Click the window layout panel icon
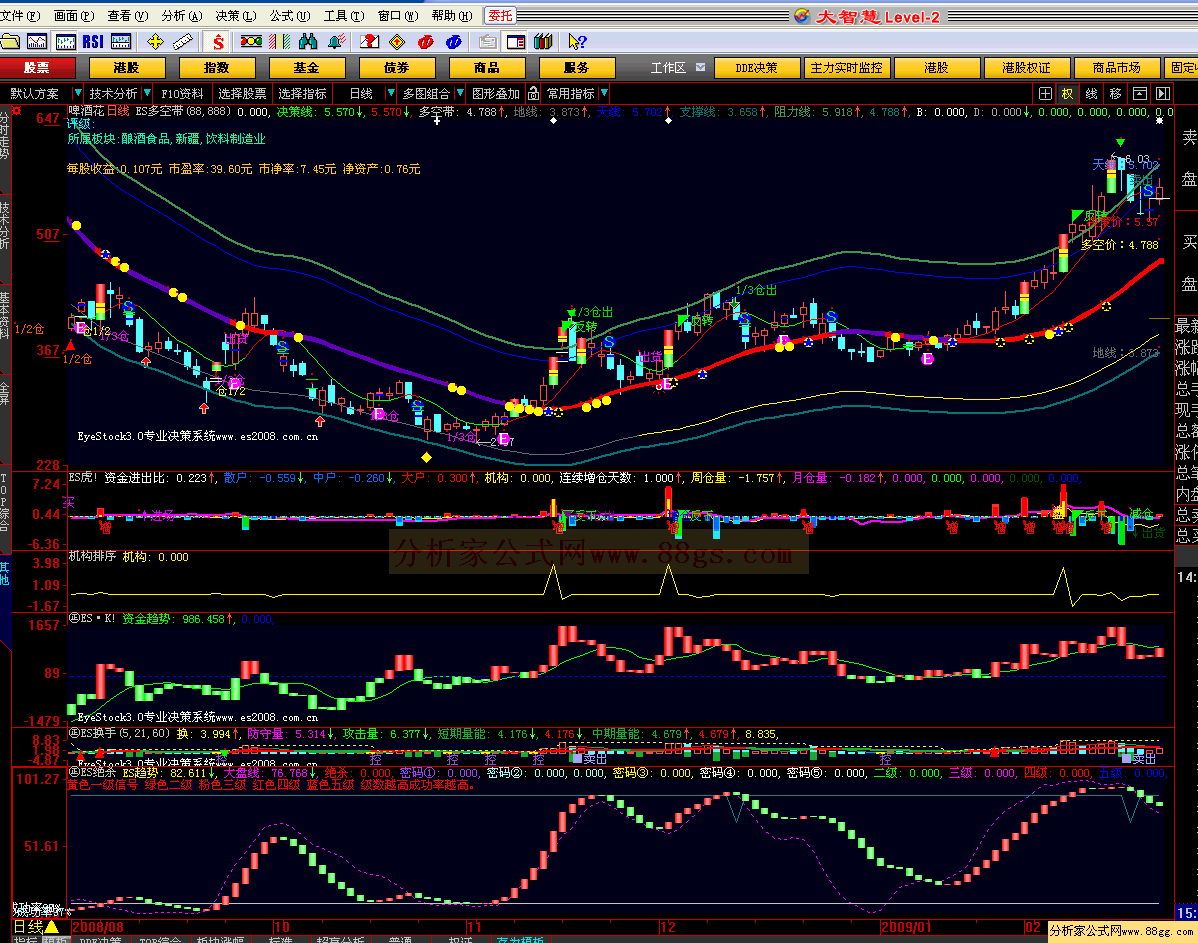1198x943 pixels. tap(516, 42)
